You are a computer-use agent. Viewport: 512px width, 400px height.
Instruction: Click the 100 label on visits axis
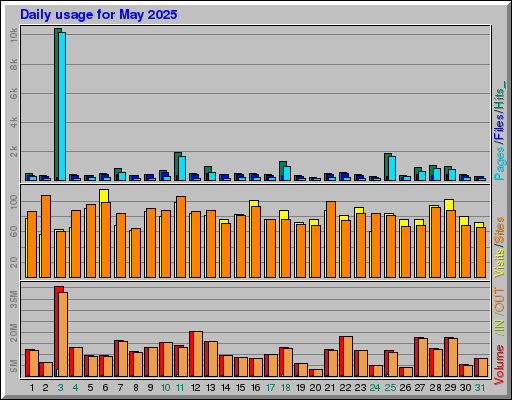pyautogui.click(x=13, y=202)
